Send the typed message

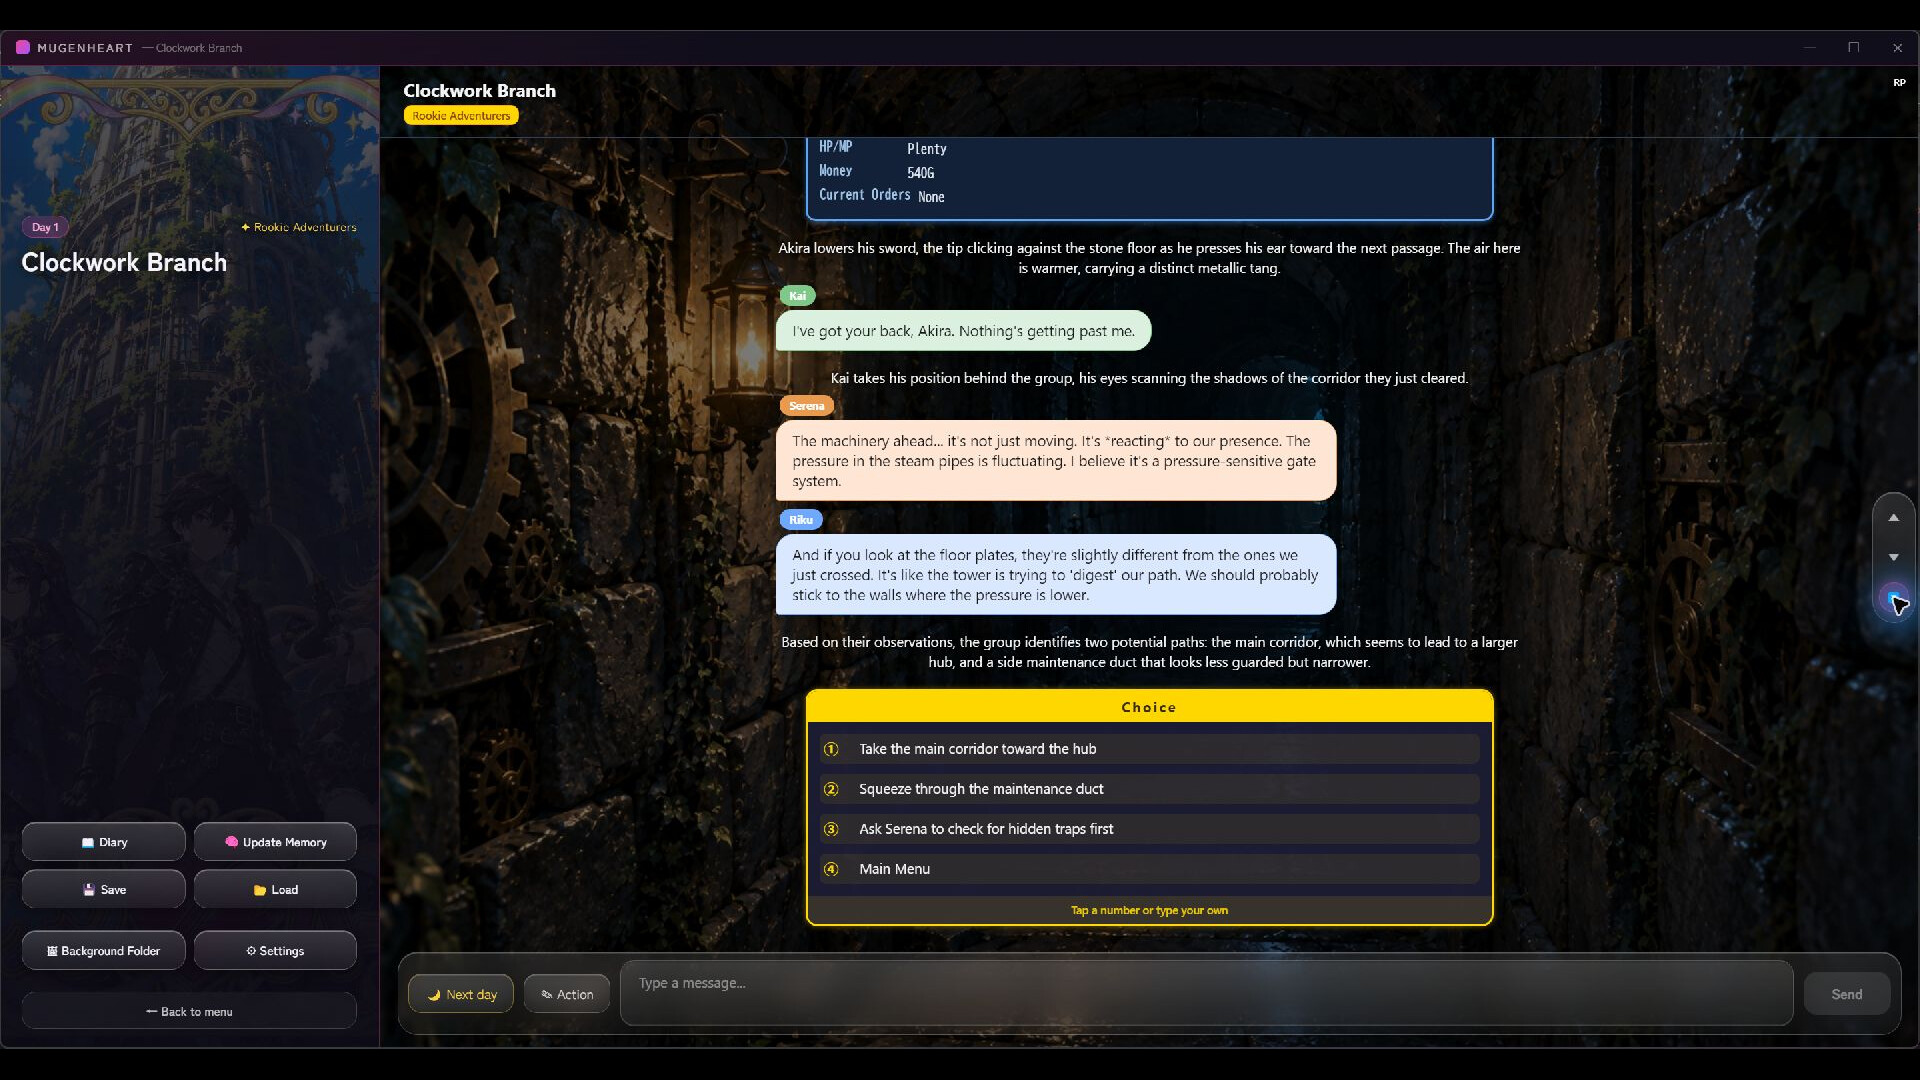tap(1846, 994)
